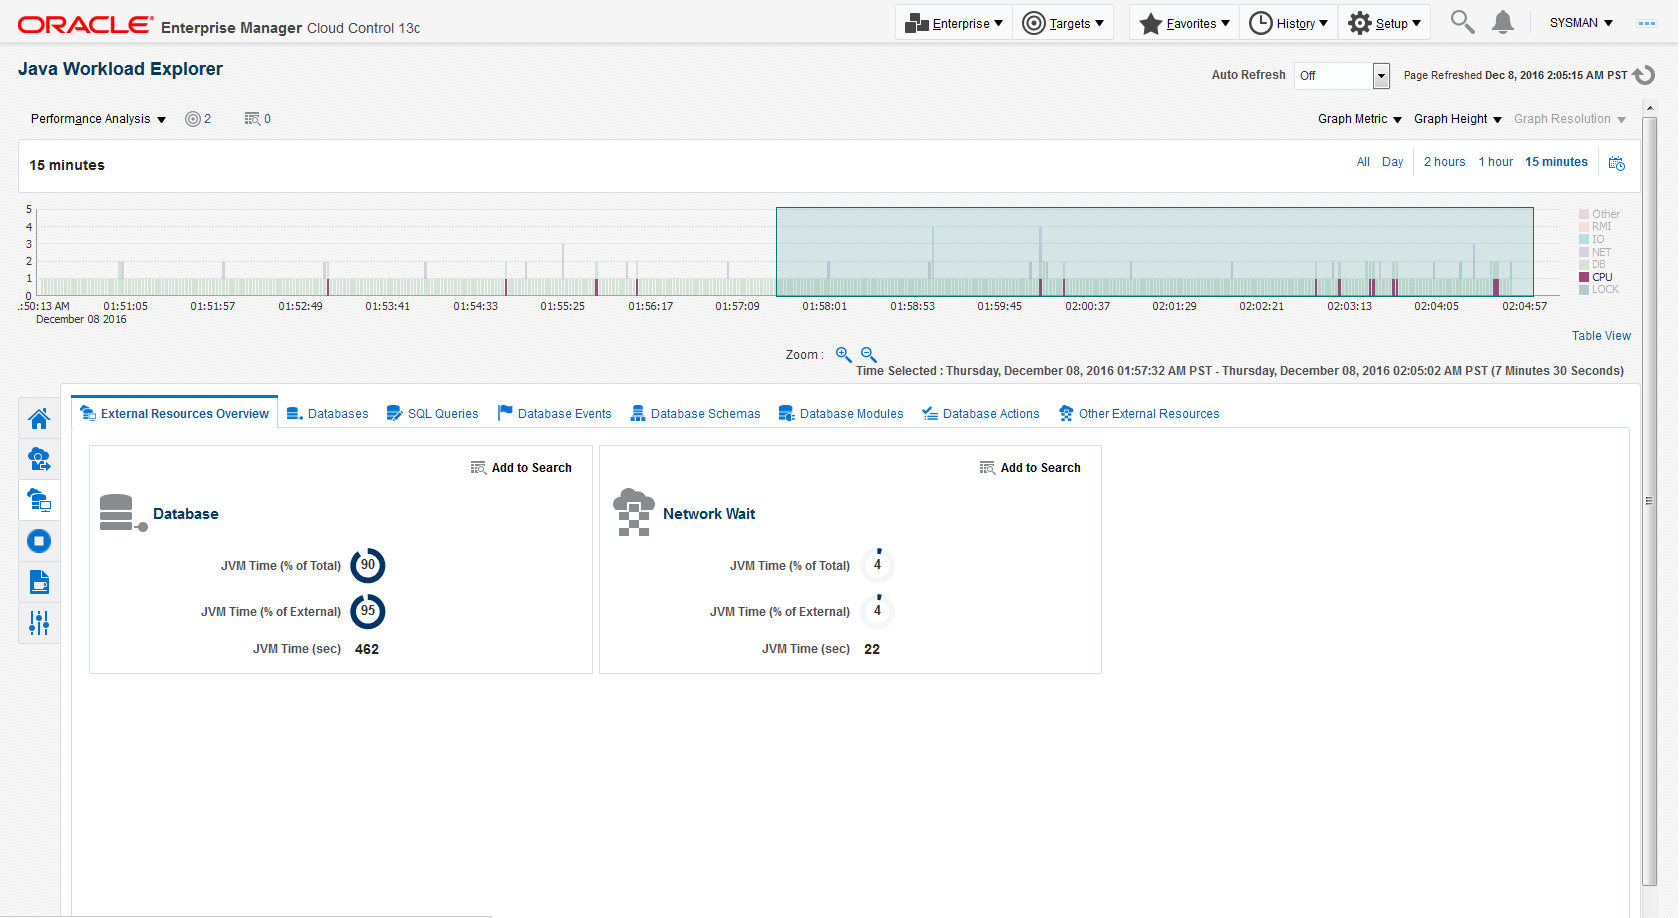Add Network Wait to search
This screenshot has width=1680, height=918.
click(1030, 468)
